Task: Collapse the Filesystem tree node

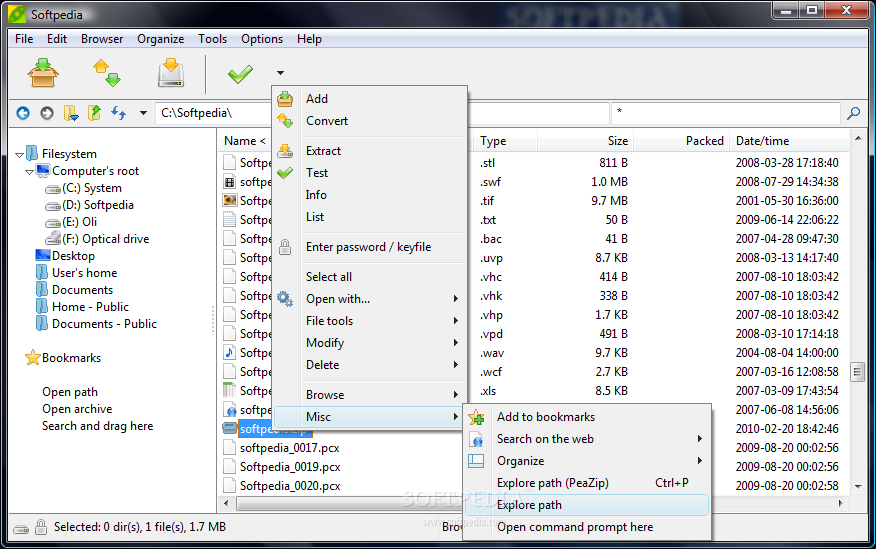Action: pos(20,155)
